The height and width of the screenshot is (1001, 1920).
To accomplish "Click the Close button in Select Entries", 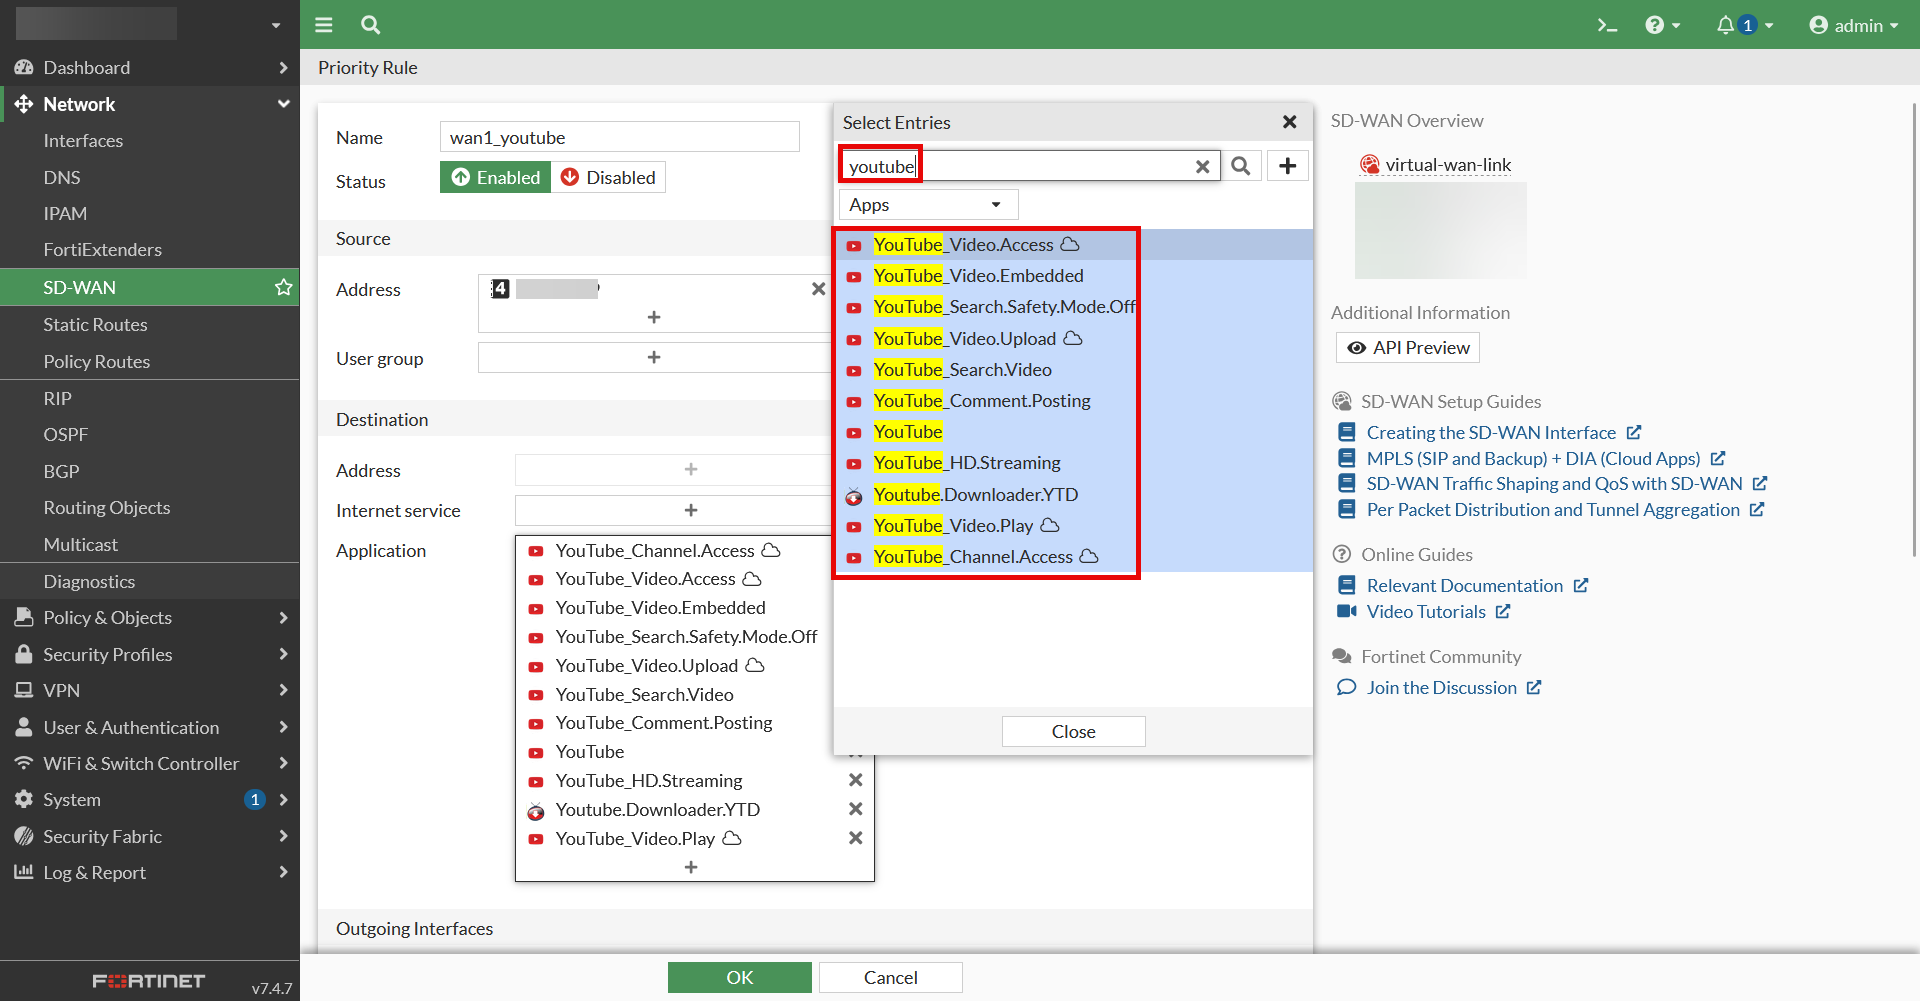I will click(x=1073, y=732).
